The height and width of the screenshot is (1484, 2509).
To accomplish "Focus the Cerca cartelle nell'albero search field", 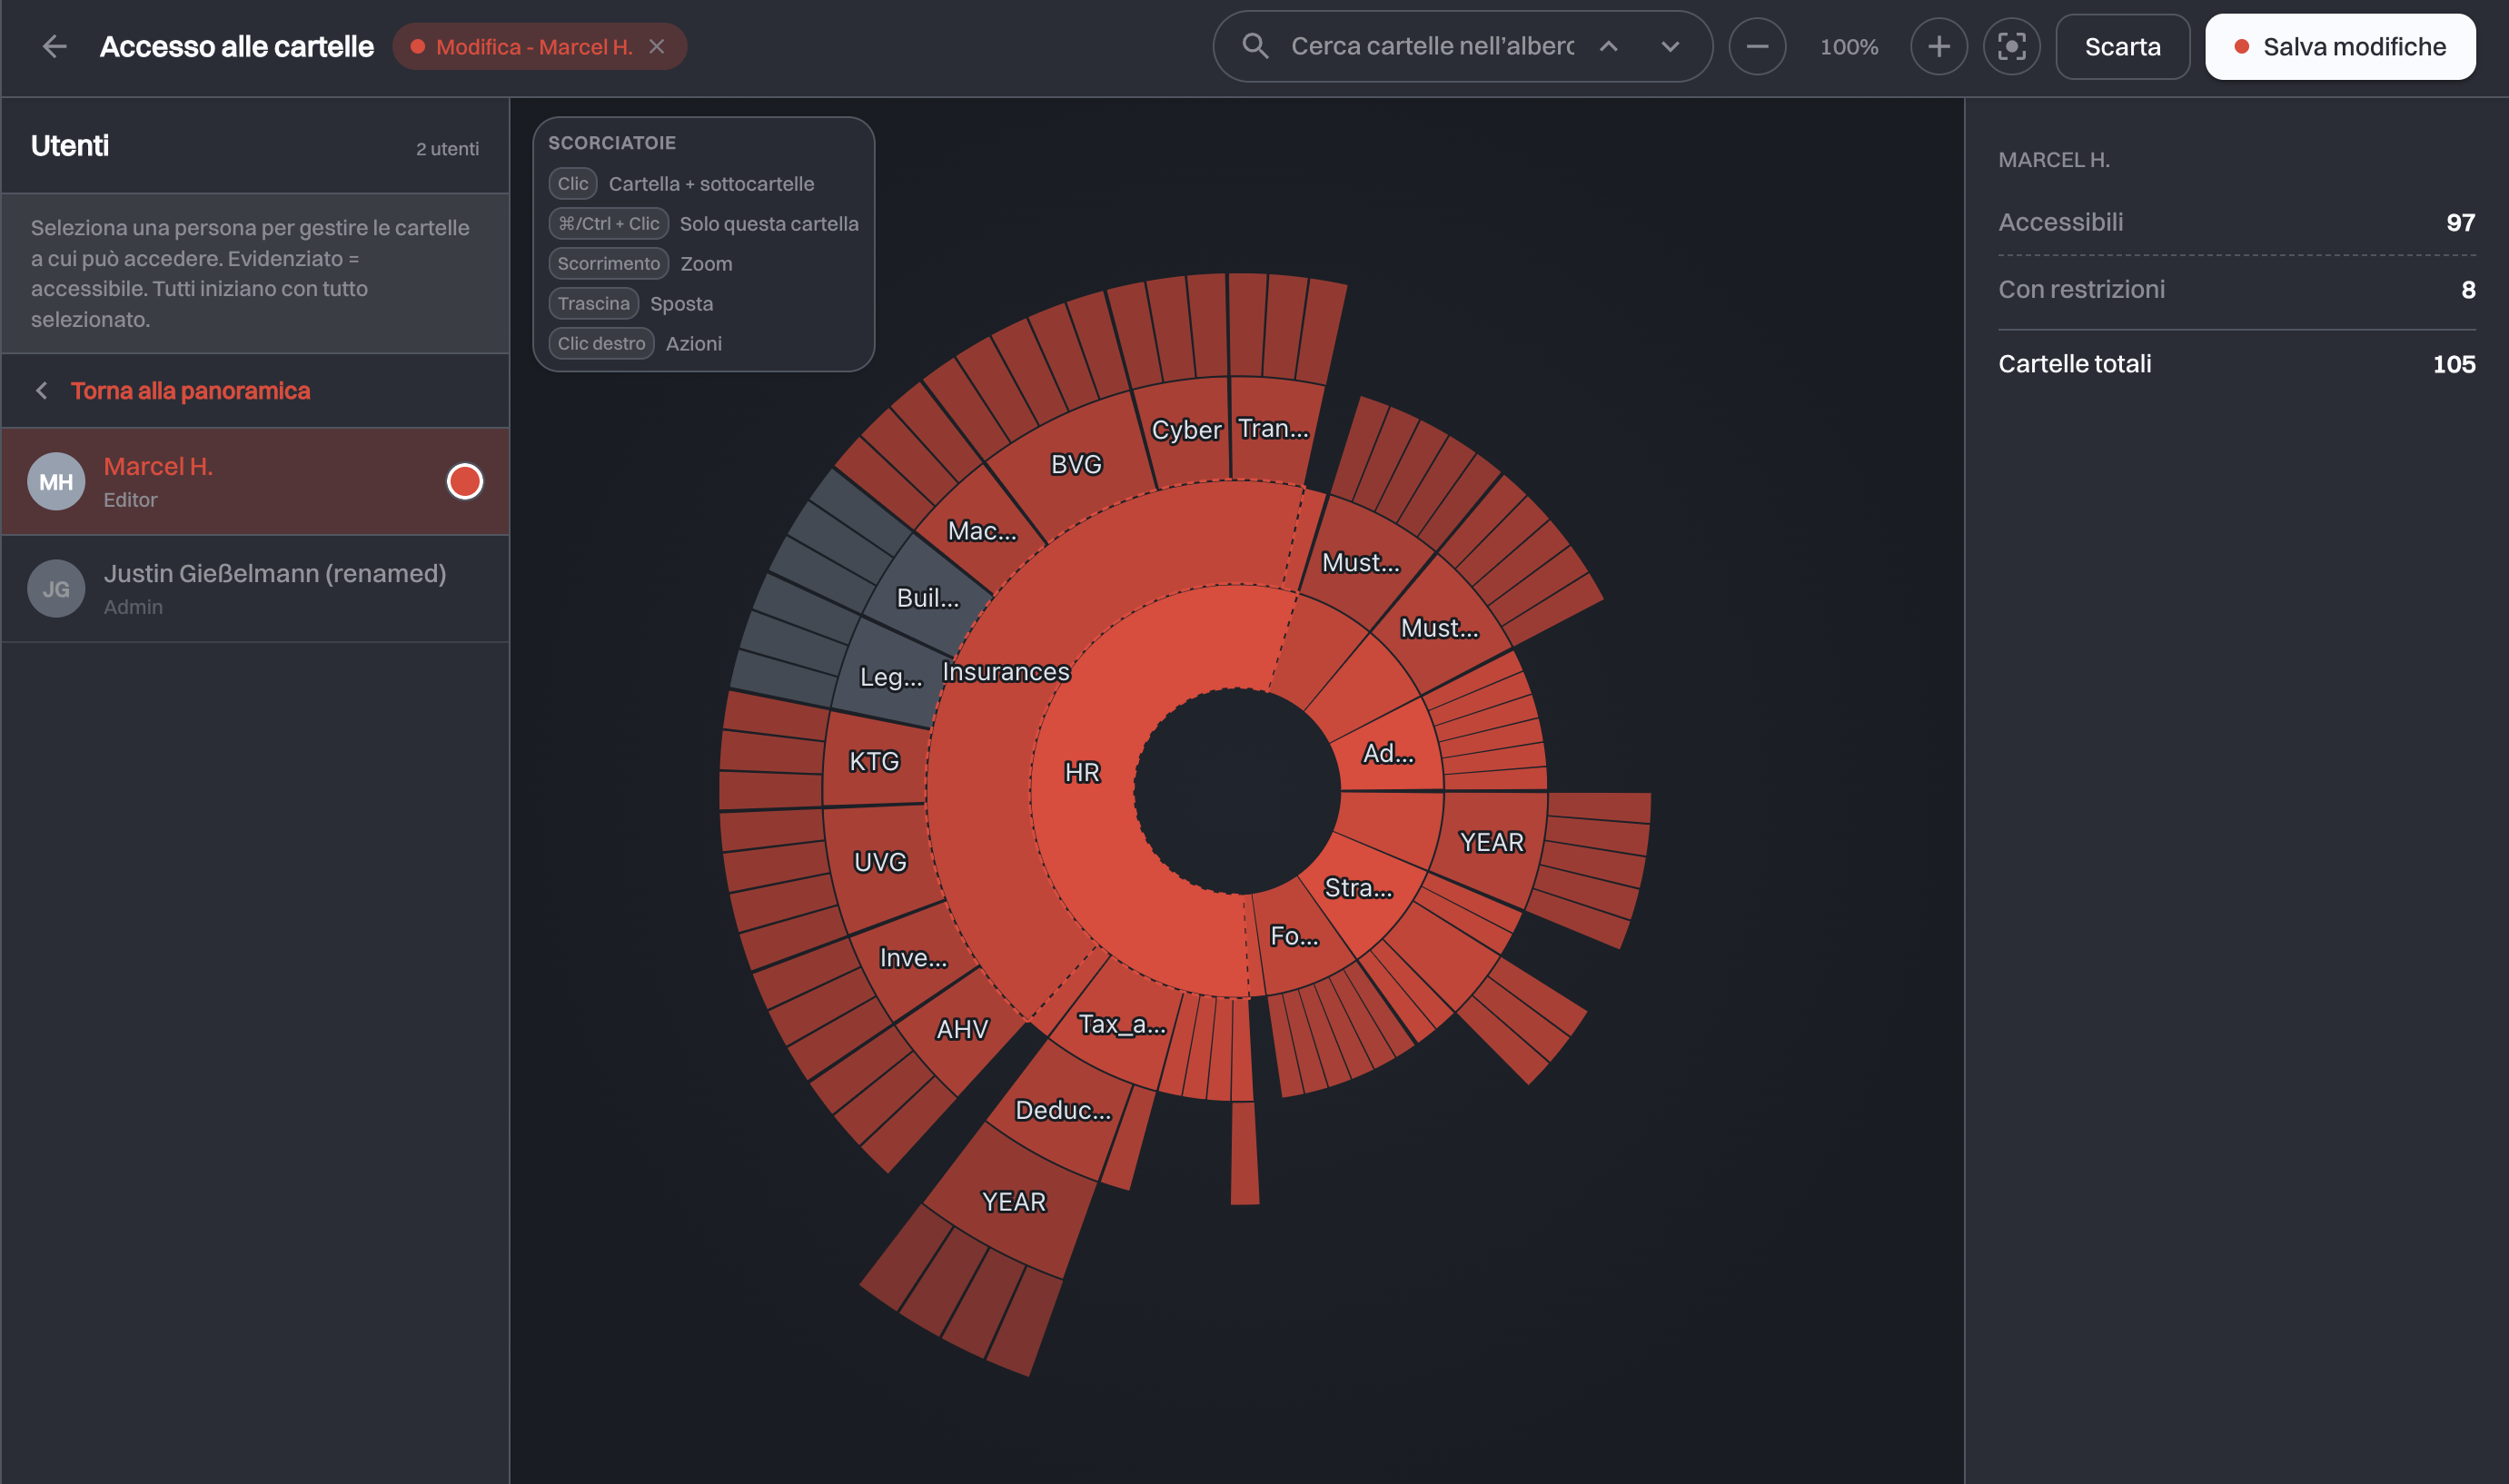I will pos(1432,46).
